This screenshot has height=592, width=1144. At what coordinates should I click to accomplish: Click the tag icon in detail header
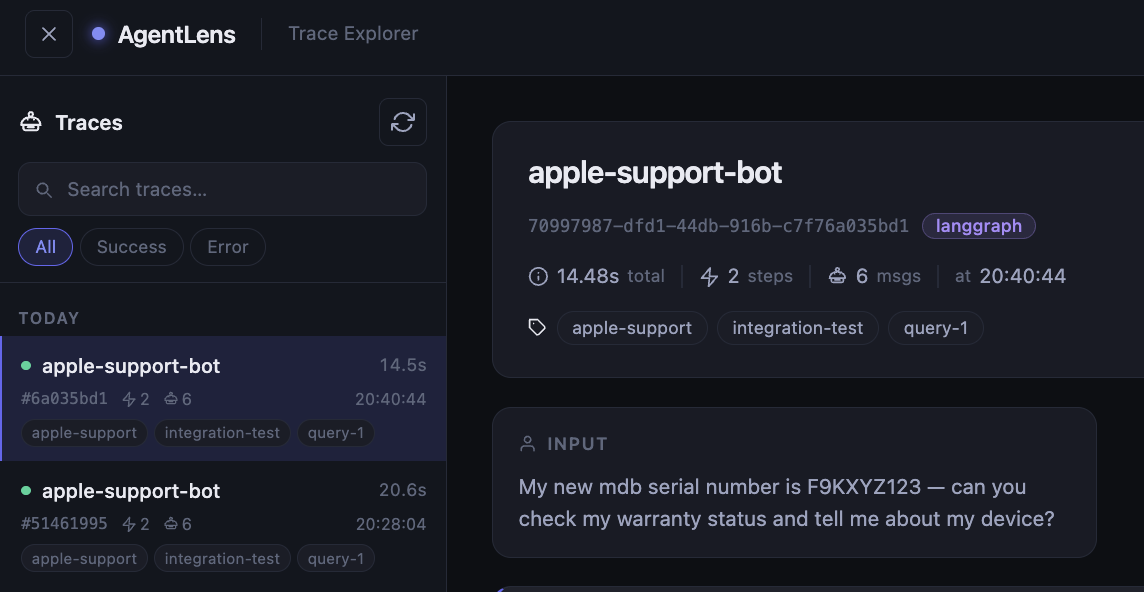(537, 328)
